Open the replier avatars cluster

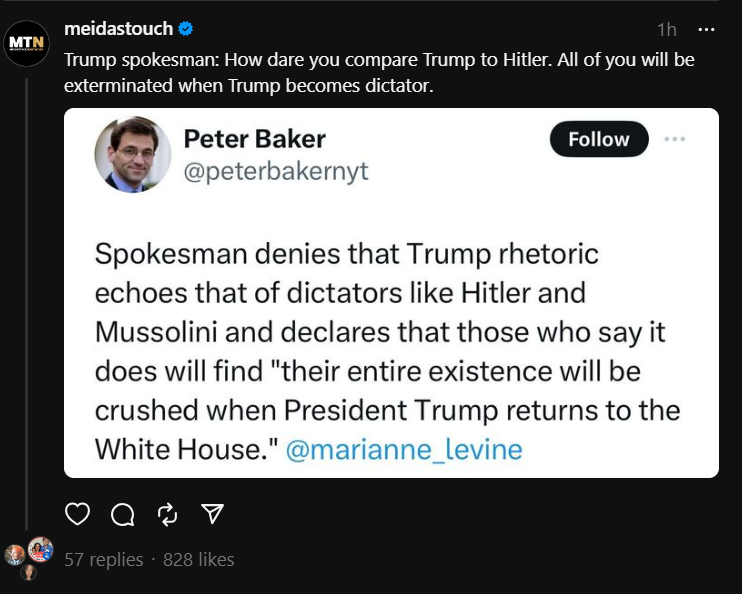[x=28, y=557]
